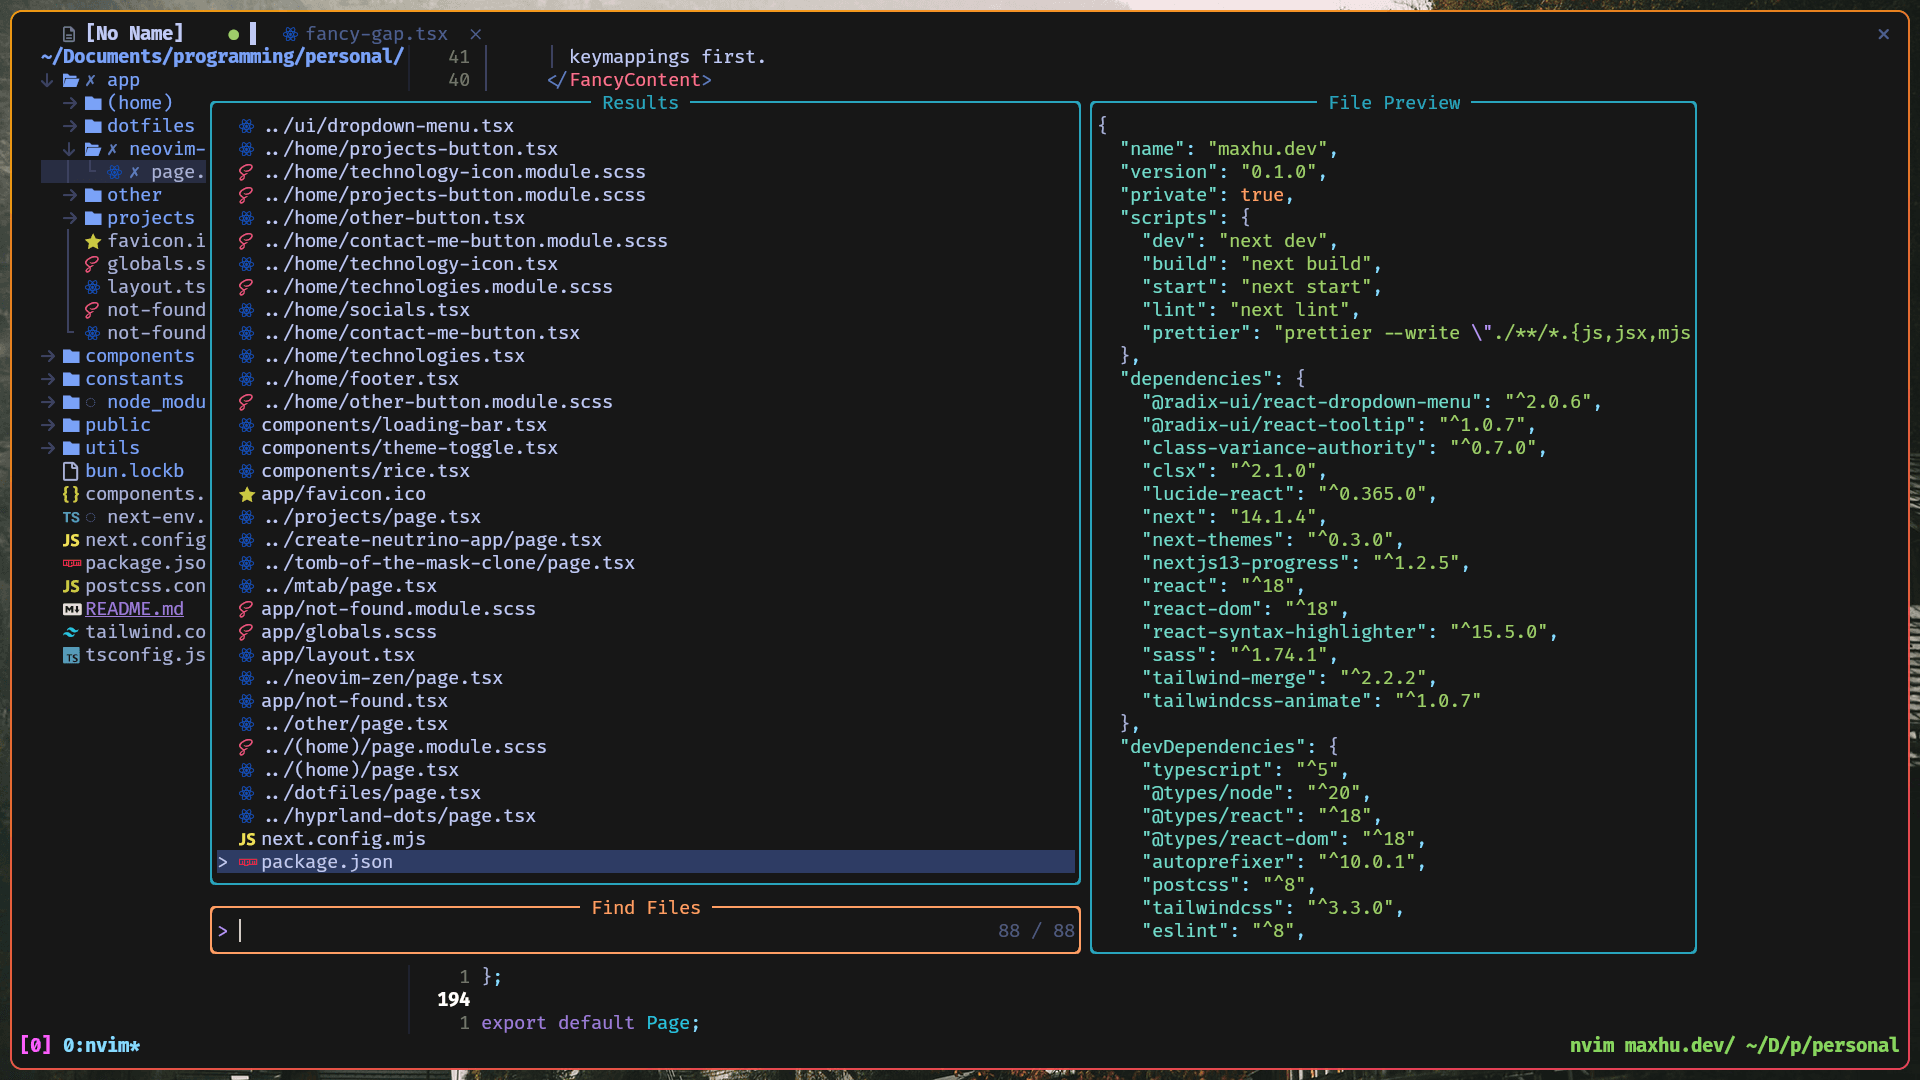
Task: Open the README.md link in tree
Action: (134, 609)
